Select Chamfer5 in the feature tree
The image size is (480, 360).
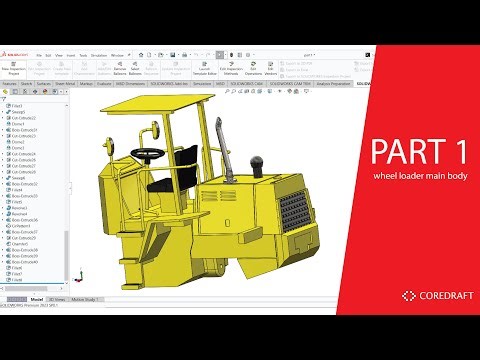pyautogui.click(x=17, y=244)
